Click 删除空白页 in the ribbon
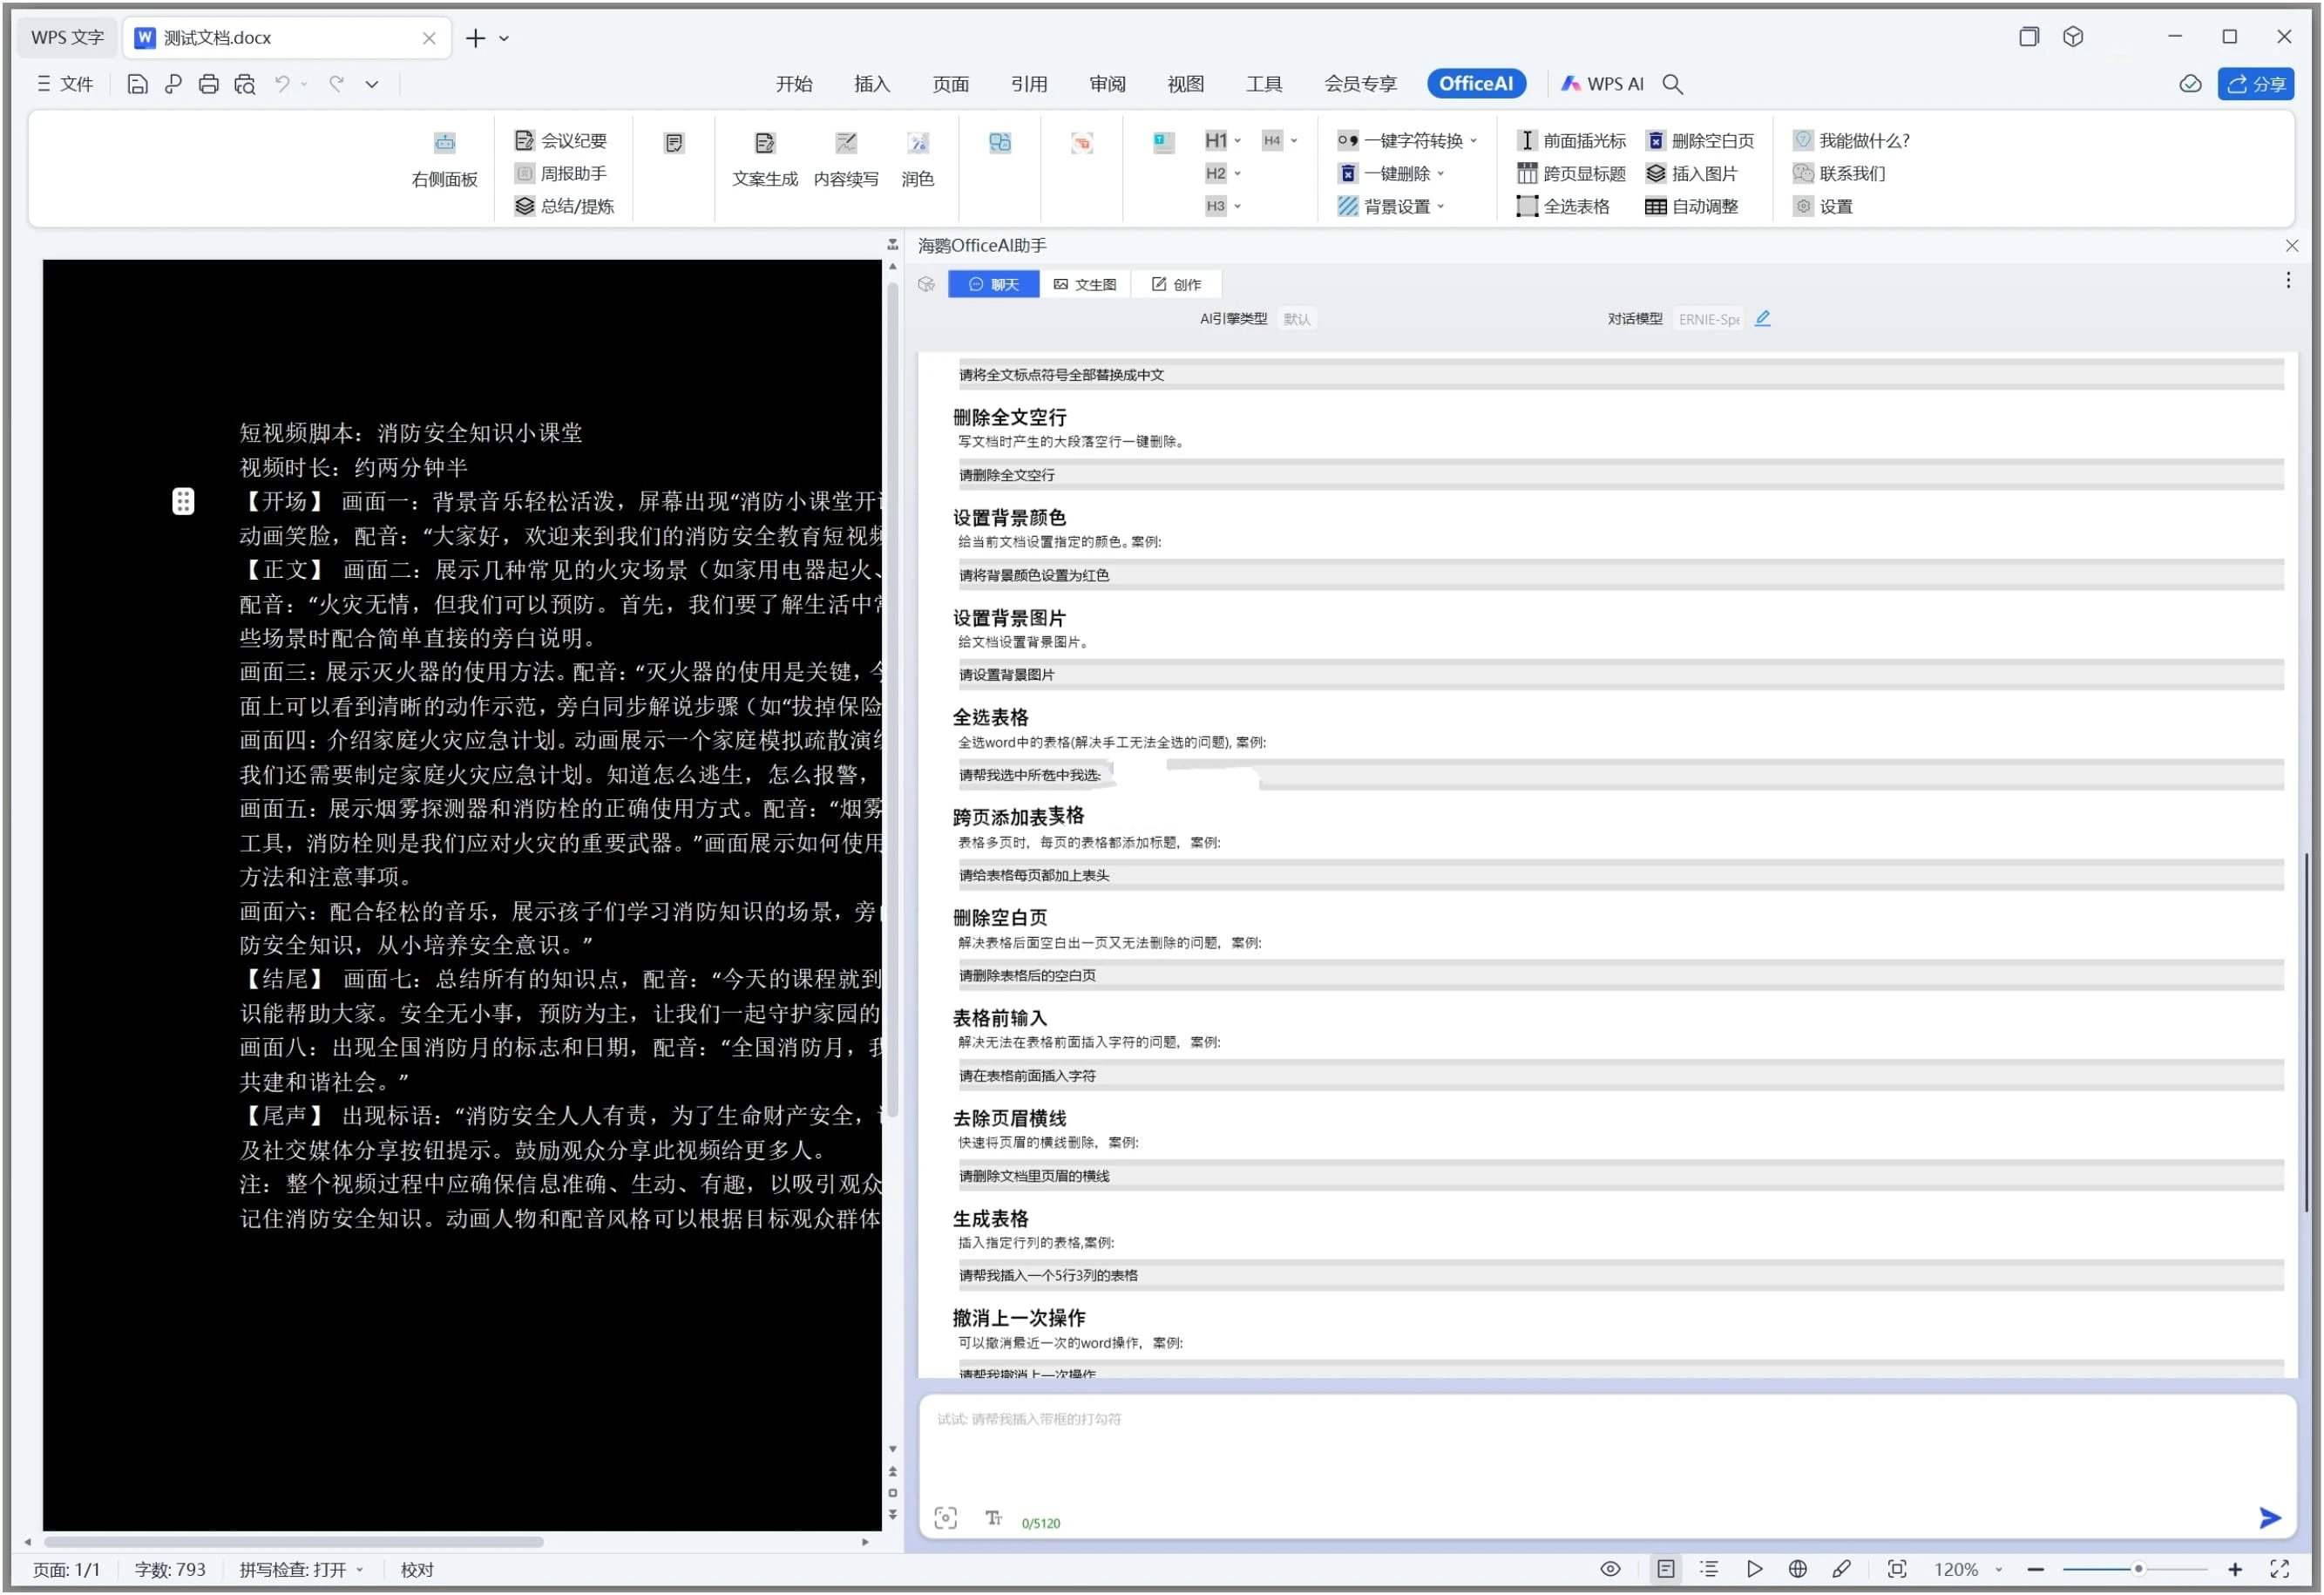 click(x=1699, y=140)
